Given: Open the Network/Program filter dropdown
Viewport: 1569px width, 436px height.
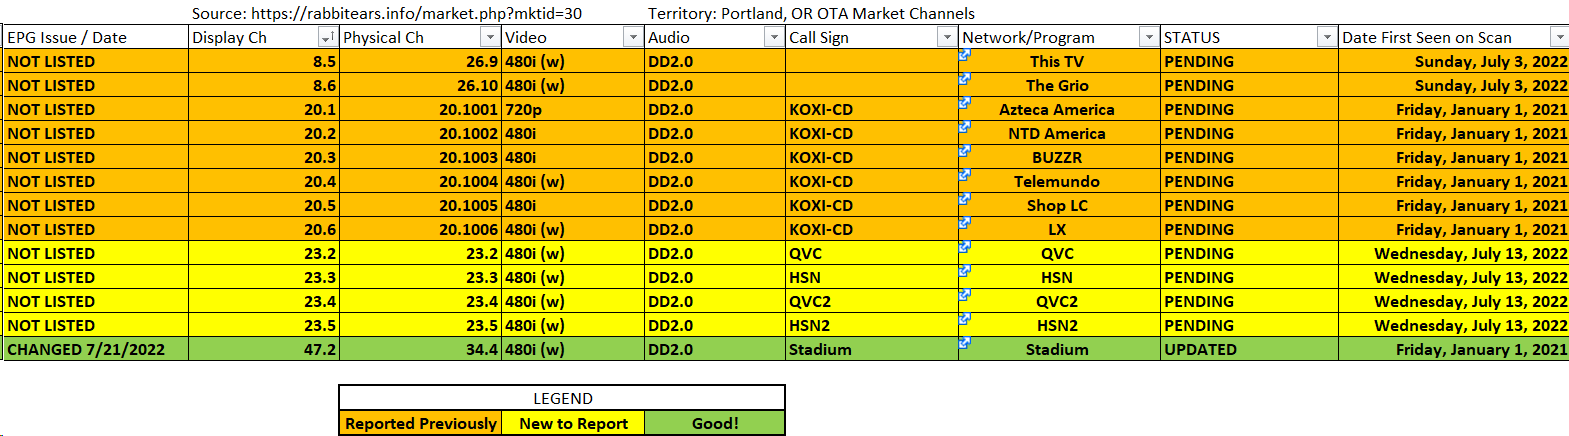Looking at the screenshot, I should point(1149,37).
